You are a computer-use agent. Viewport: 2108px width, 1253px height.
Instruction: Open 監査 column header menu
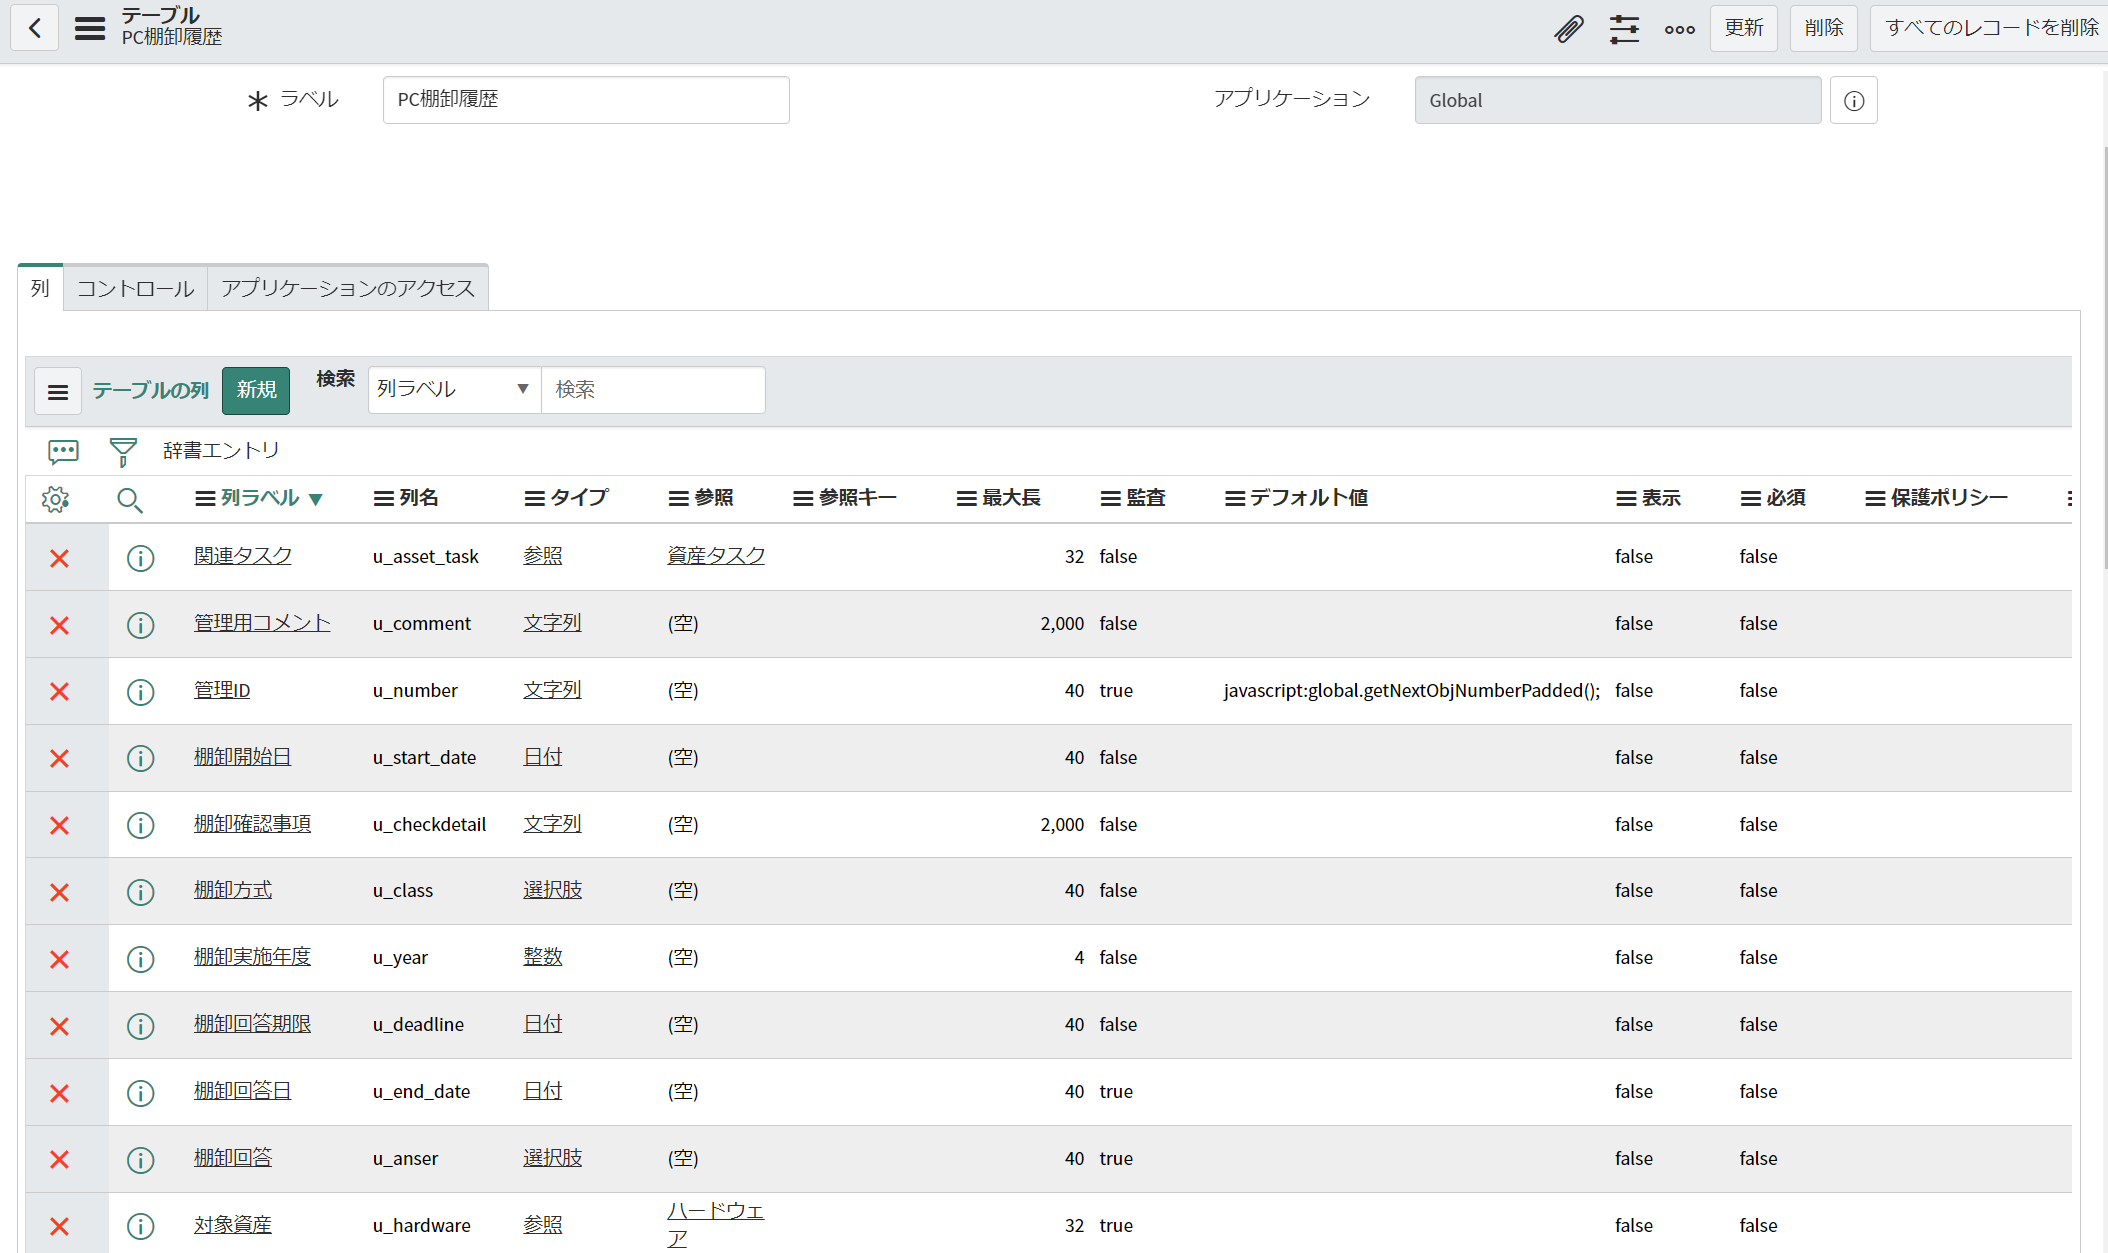click(x=1110, y=498)
